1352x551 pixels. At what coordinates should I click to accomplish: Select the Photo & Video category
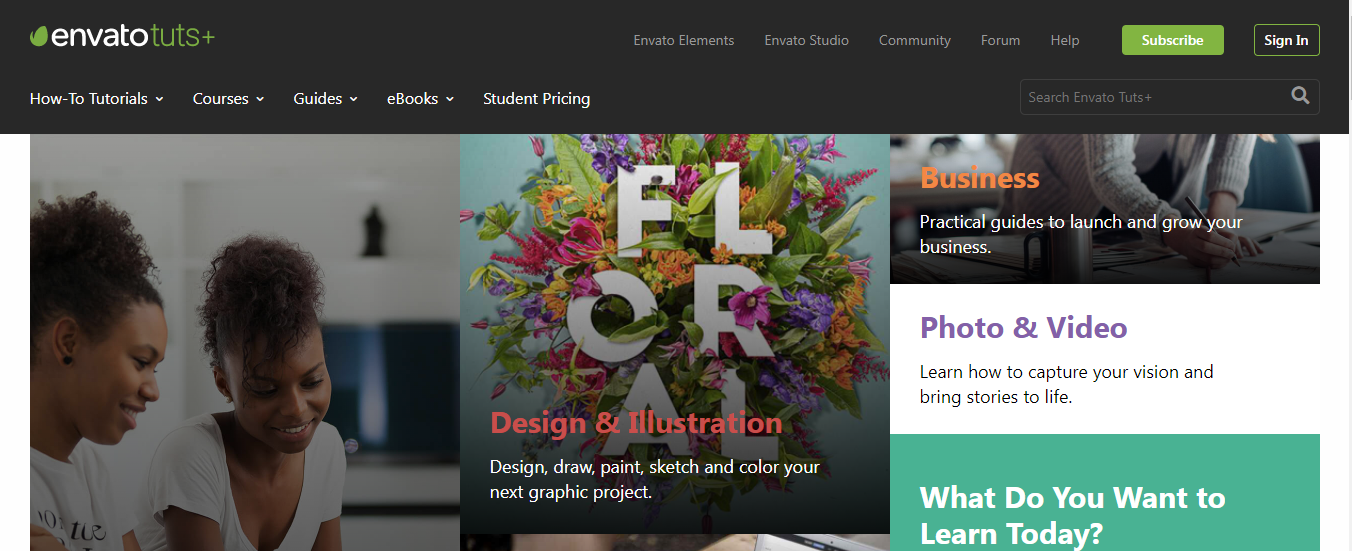(1023, 328)
